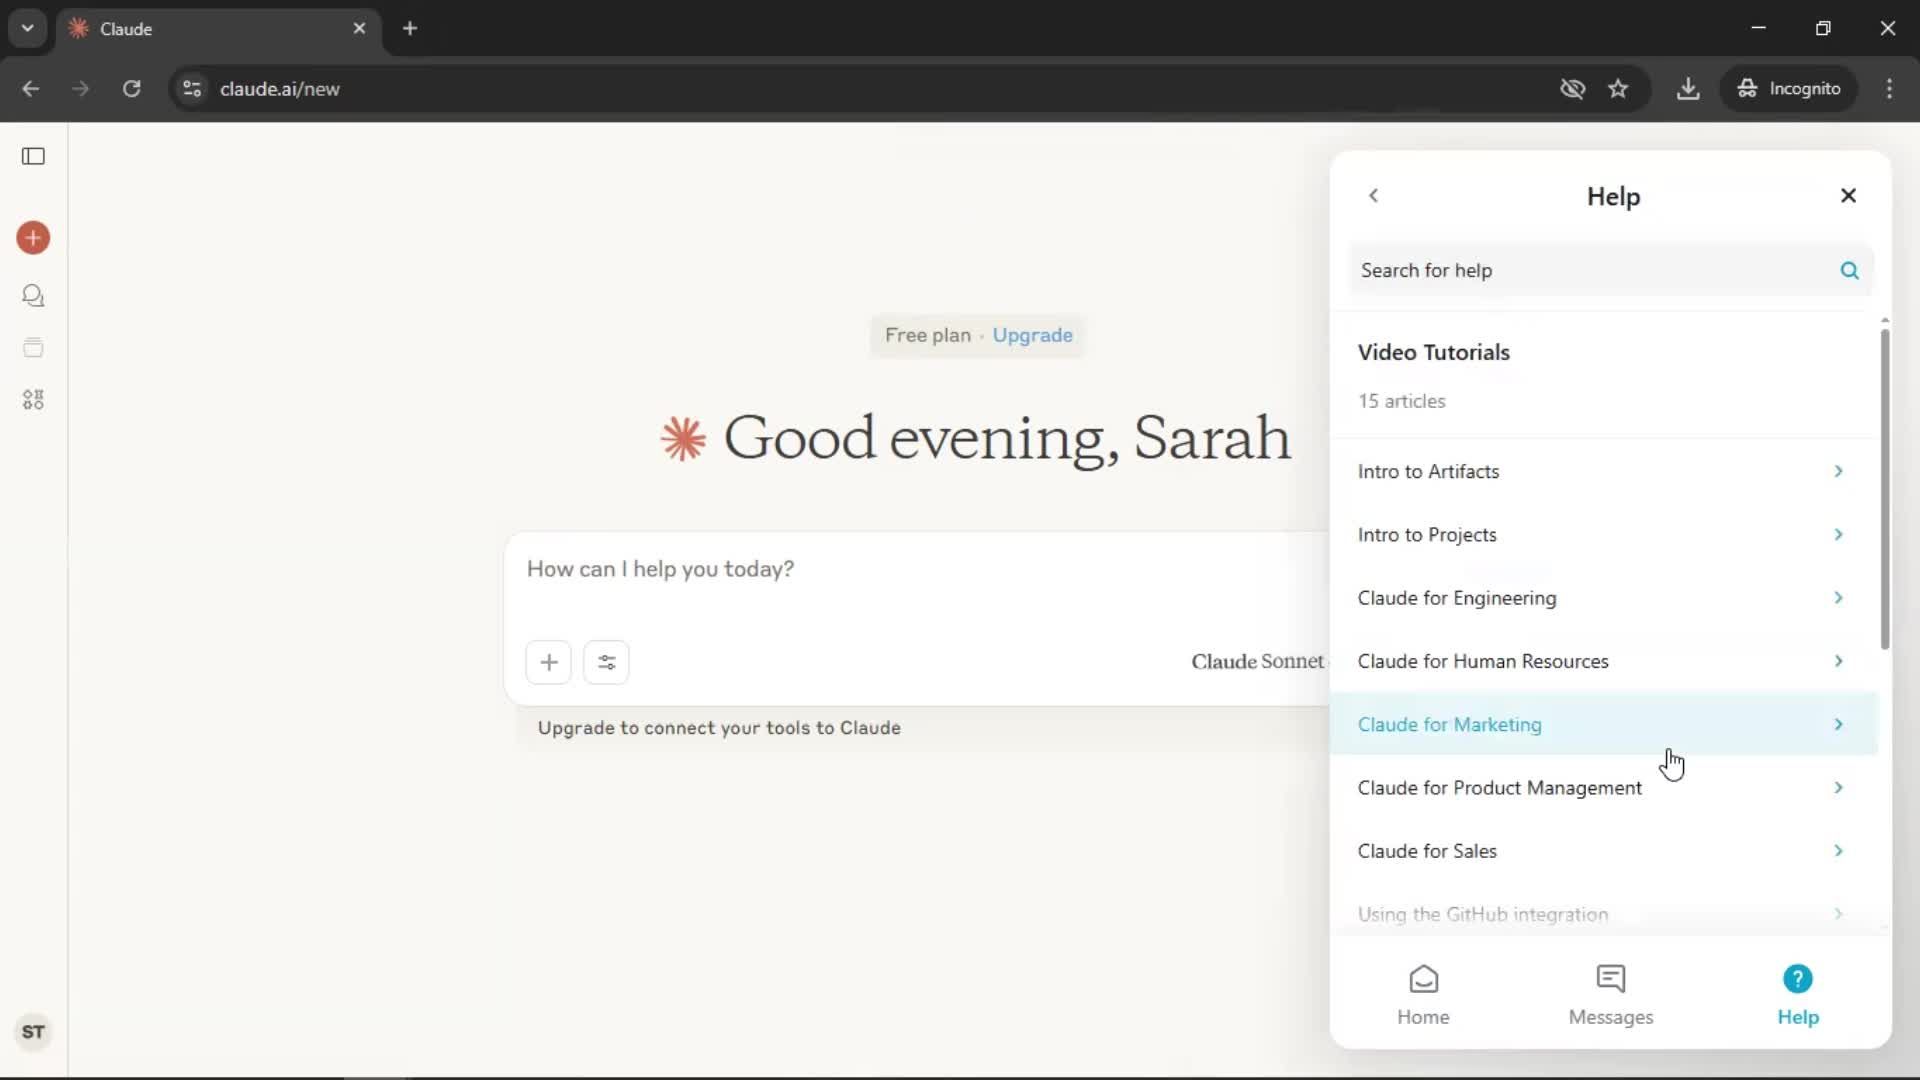Bookmark this page with the star icon
The image size is (1920, 1080).
(1618, 88)
